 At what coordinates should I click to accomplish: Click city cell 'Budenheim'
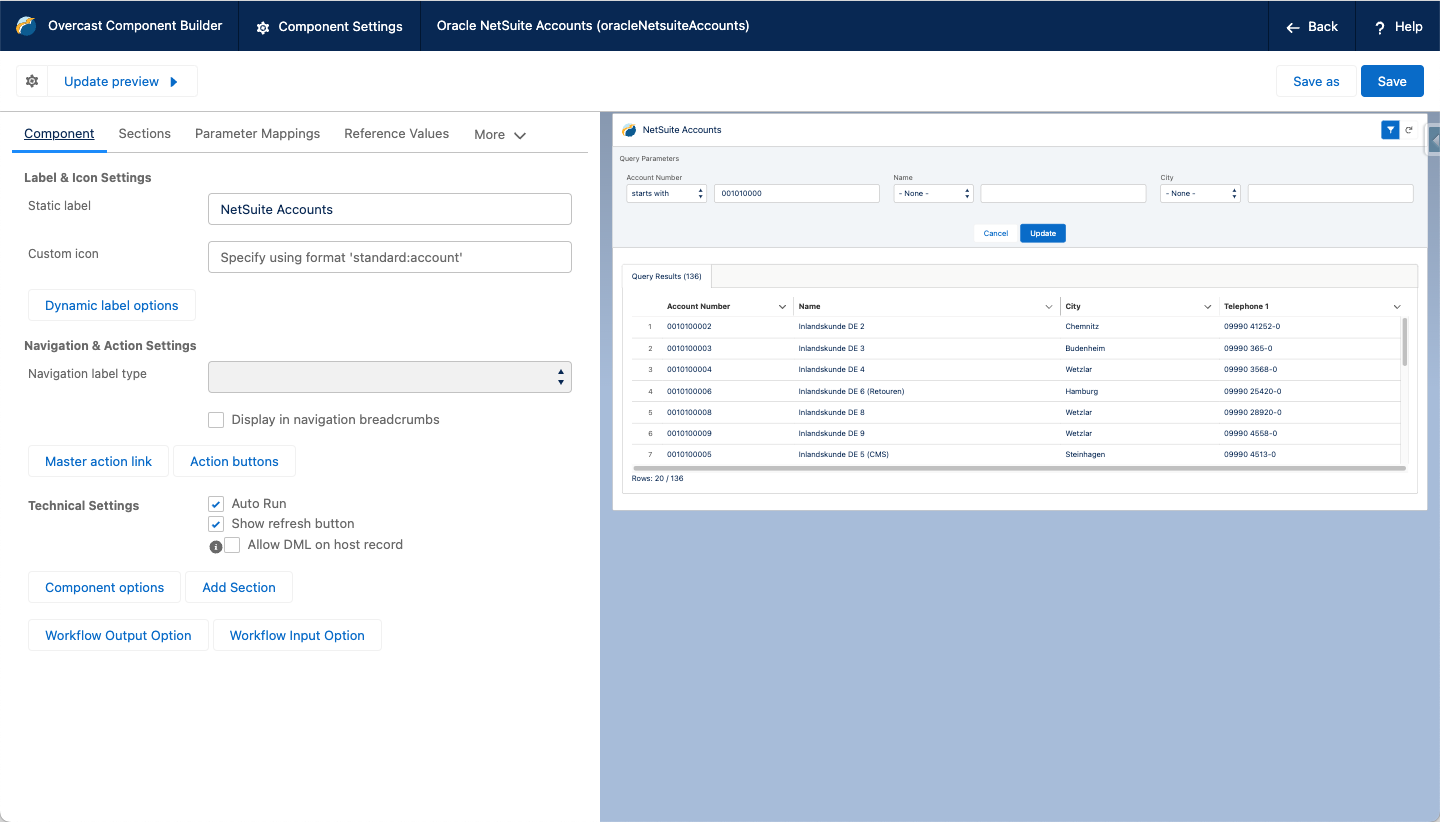pyautogui.click(x=1085, y=348)
